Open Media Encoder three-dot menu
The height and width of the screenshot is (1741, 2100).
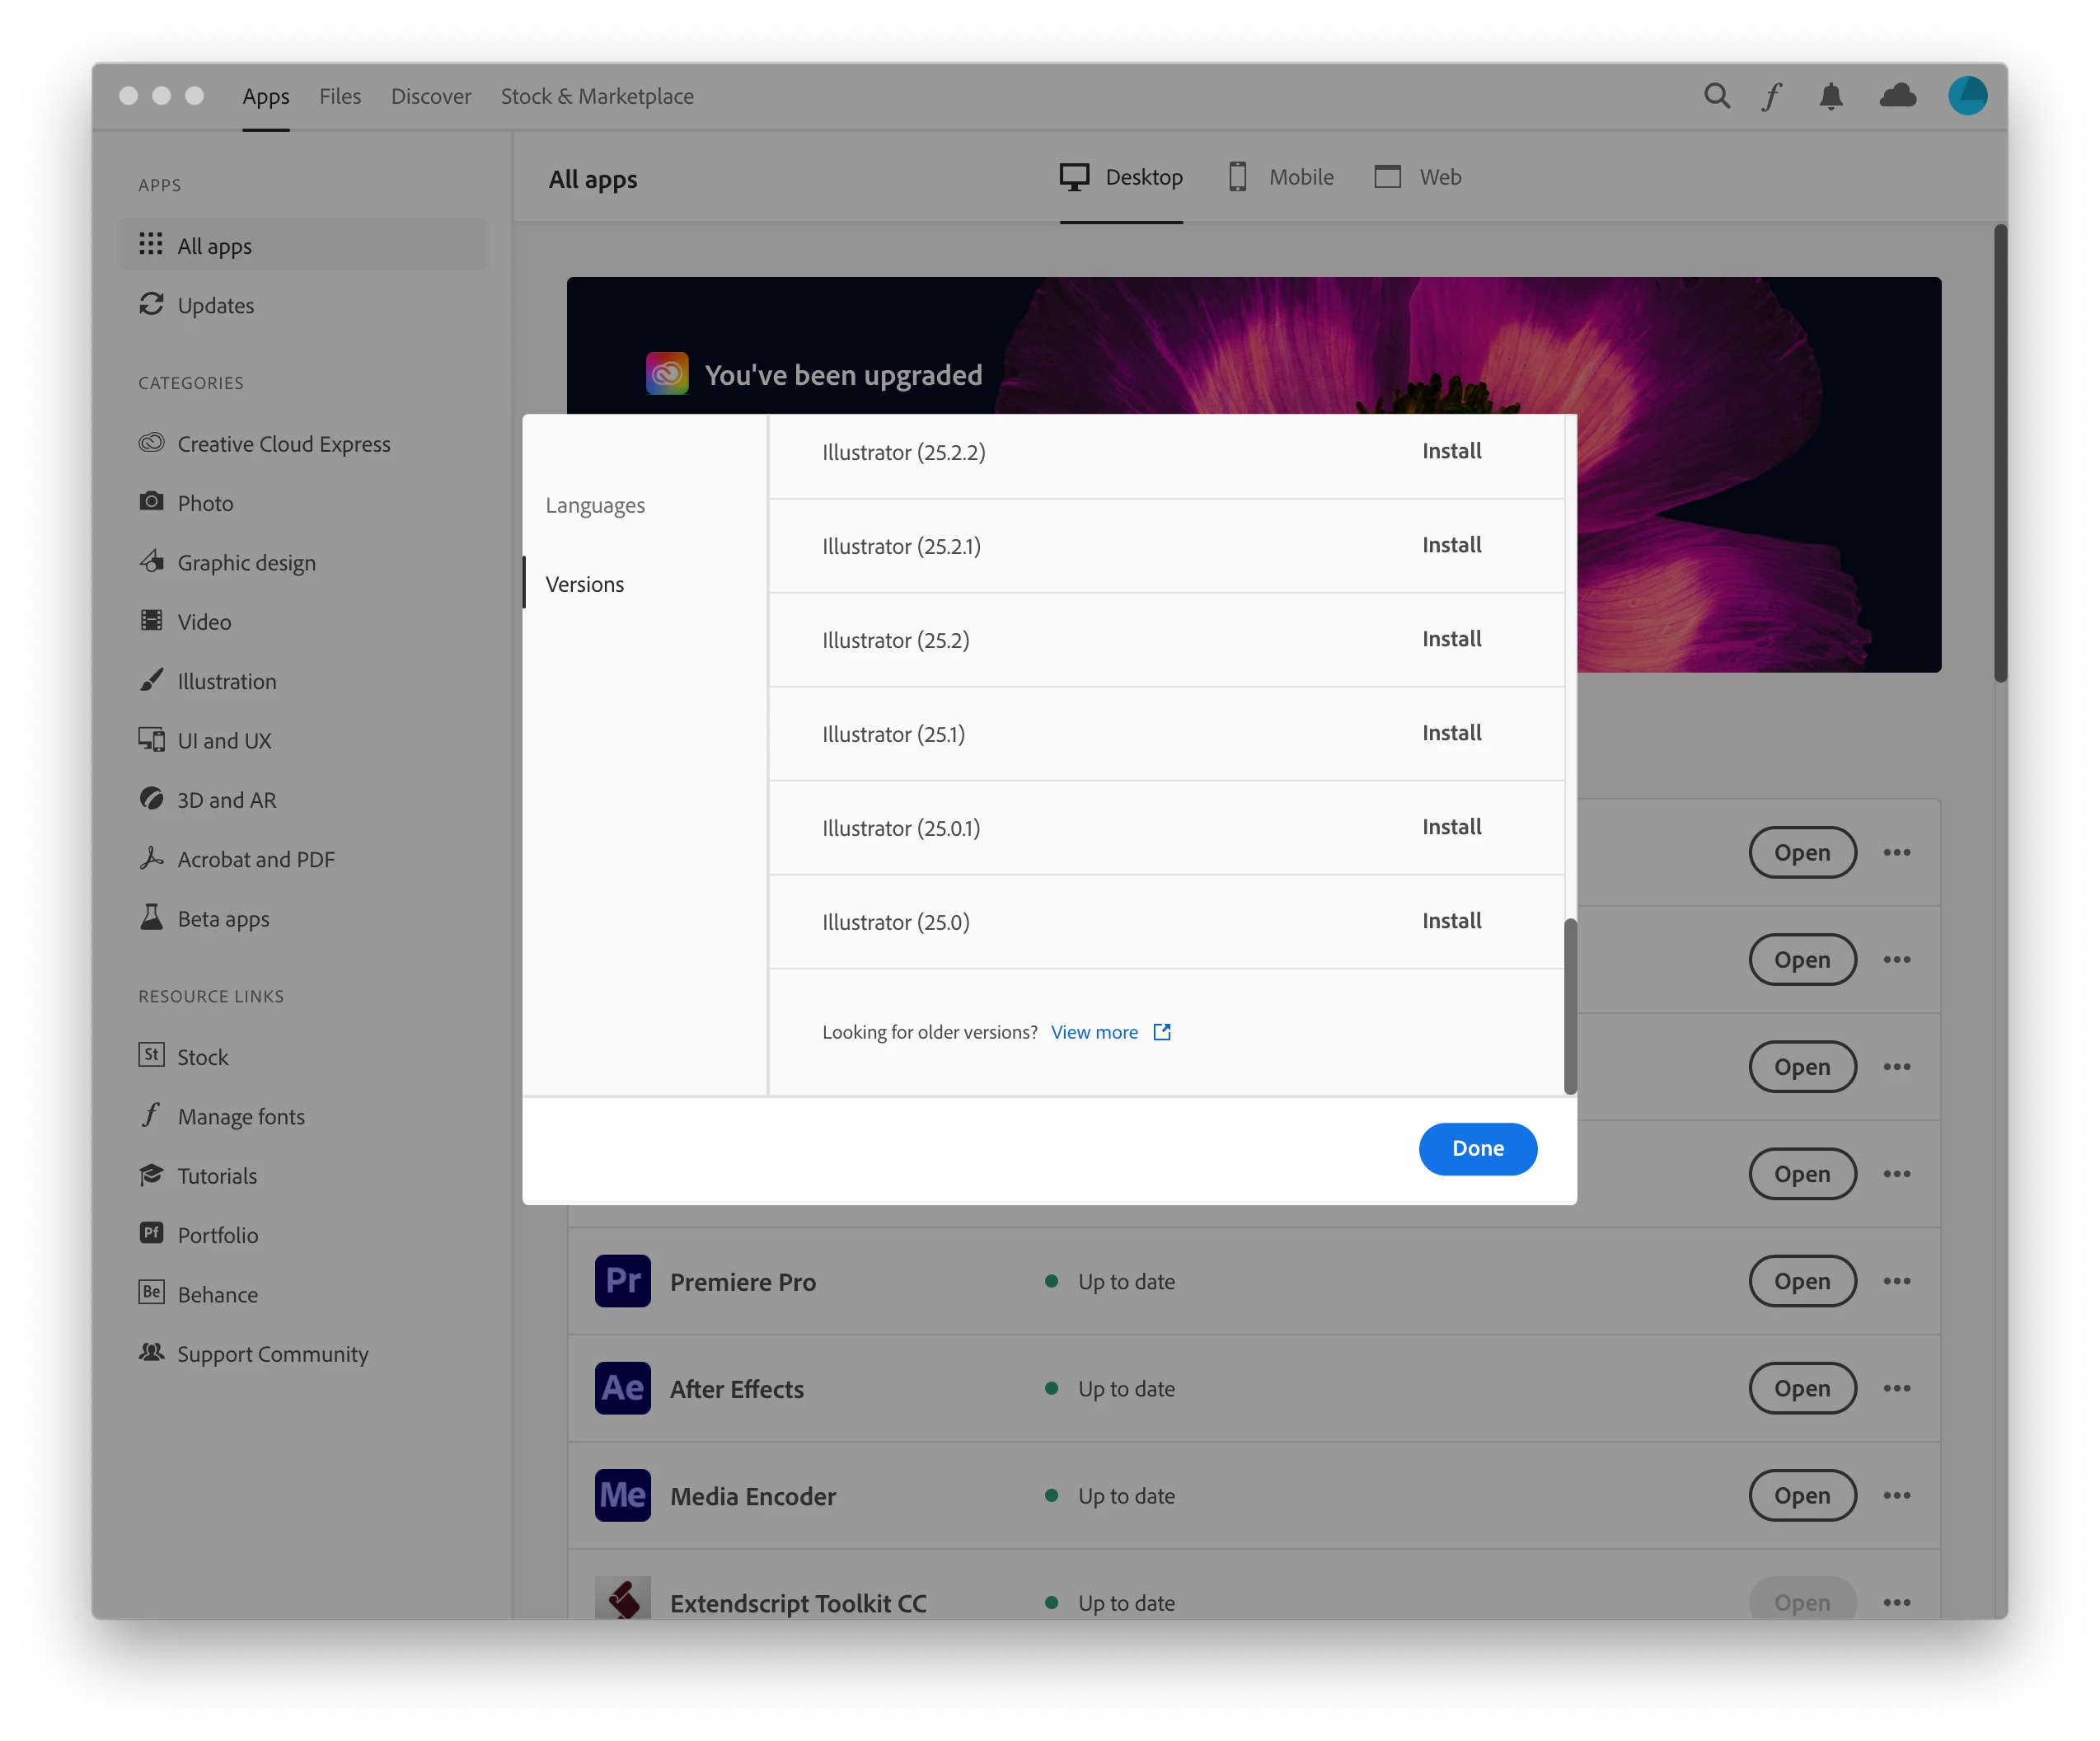point(1896,1495)
